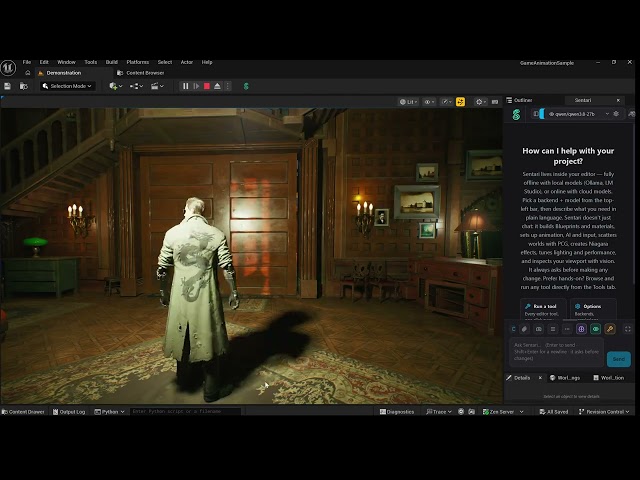Click the Python script input field
The height and width of the screenshot is (480, 640).
tap(186, 411)
